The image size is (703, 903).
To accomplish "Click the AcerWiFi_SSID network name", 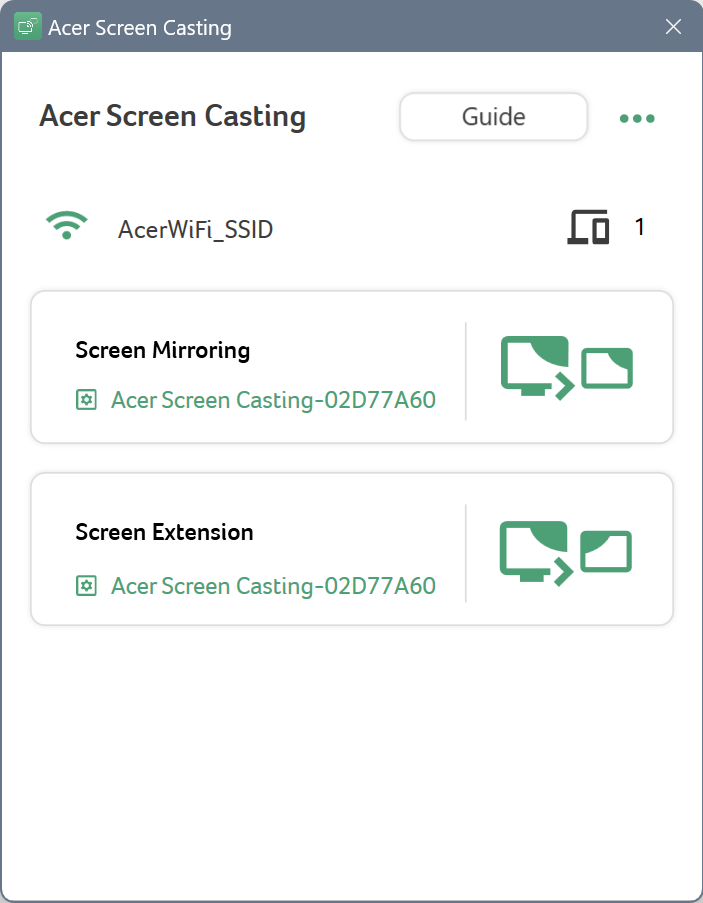I will [195, 229].
